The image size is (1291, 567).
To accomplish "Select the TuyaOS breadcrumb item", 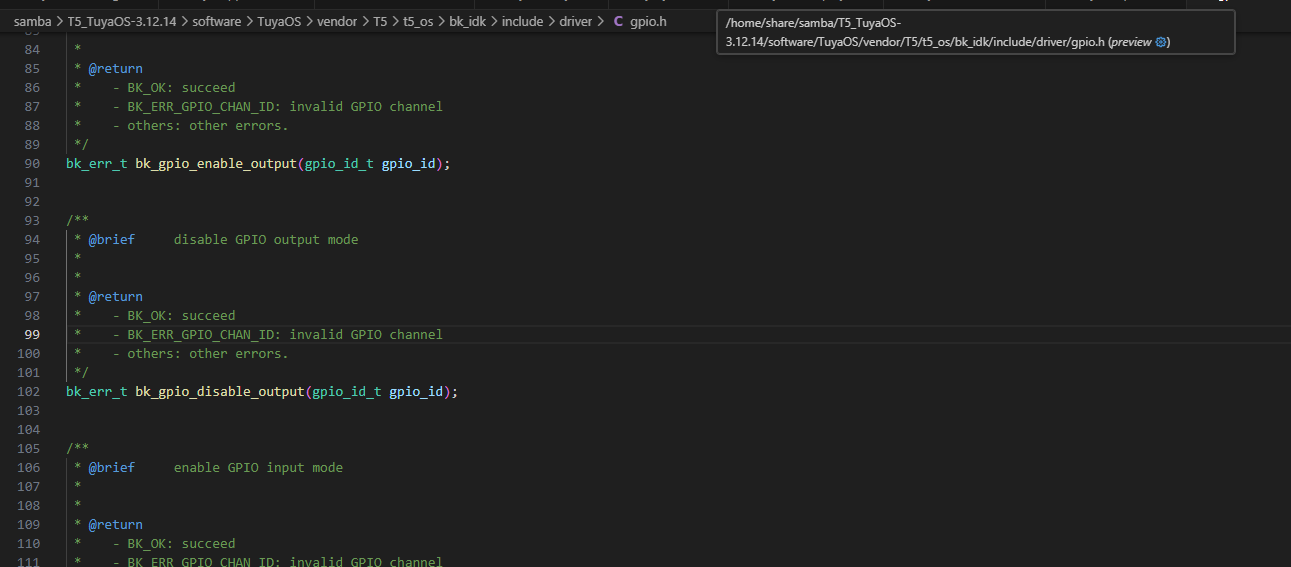I will coord(283,21).
